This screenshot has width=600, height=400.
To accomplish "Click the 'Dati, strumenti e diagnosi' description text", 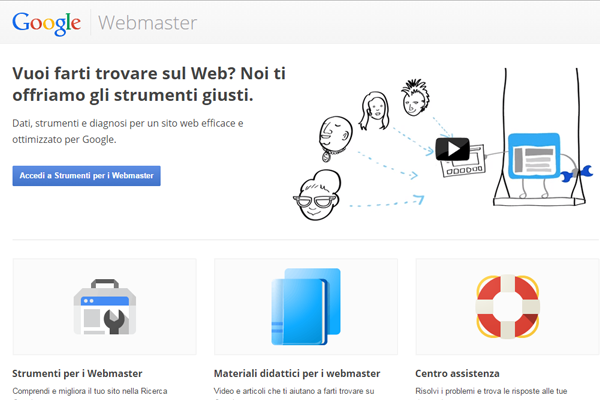I will [128, 131].
